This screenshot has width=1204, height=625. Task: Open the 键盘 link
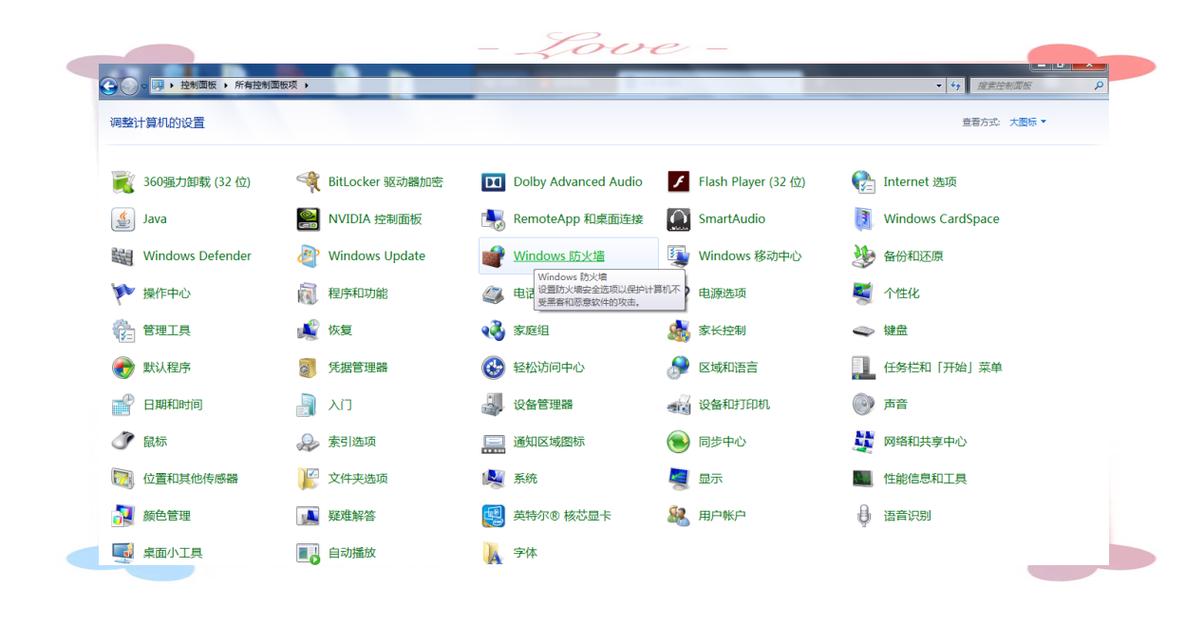(895, 330)
